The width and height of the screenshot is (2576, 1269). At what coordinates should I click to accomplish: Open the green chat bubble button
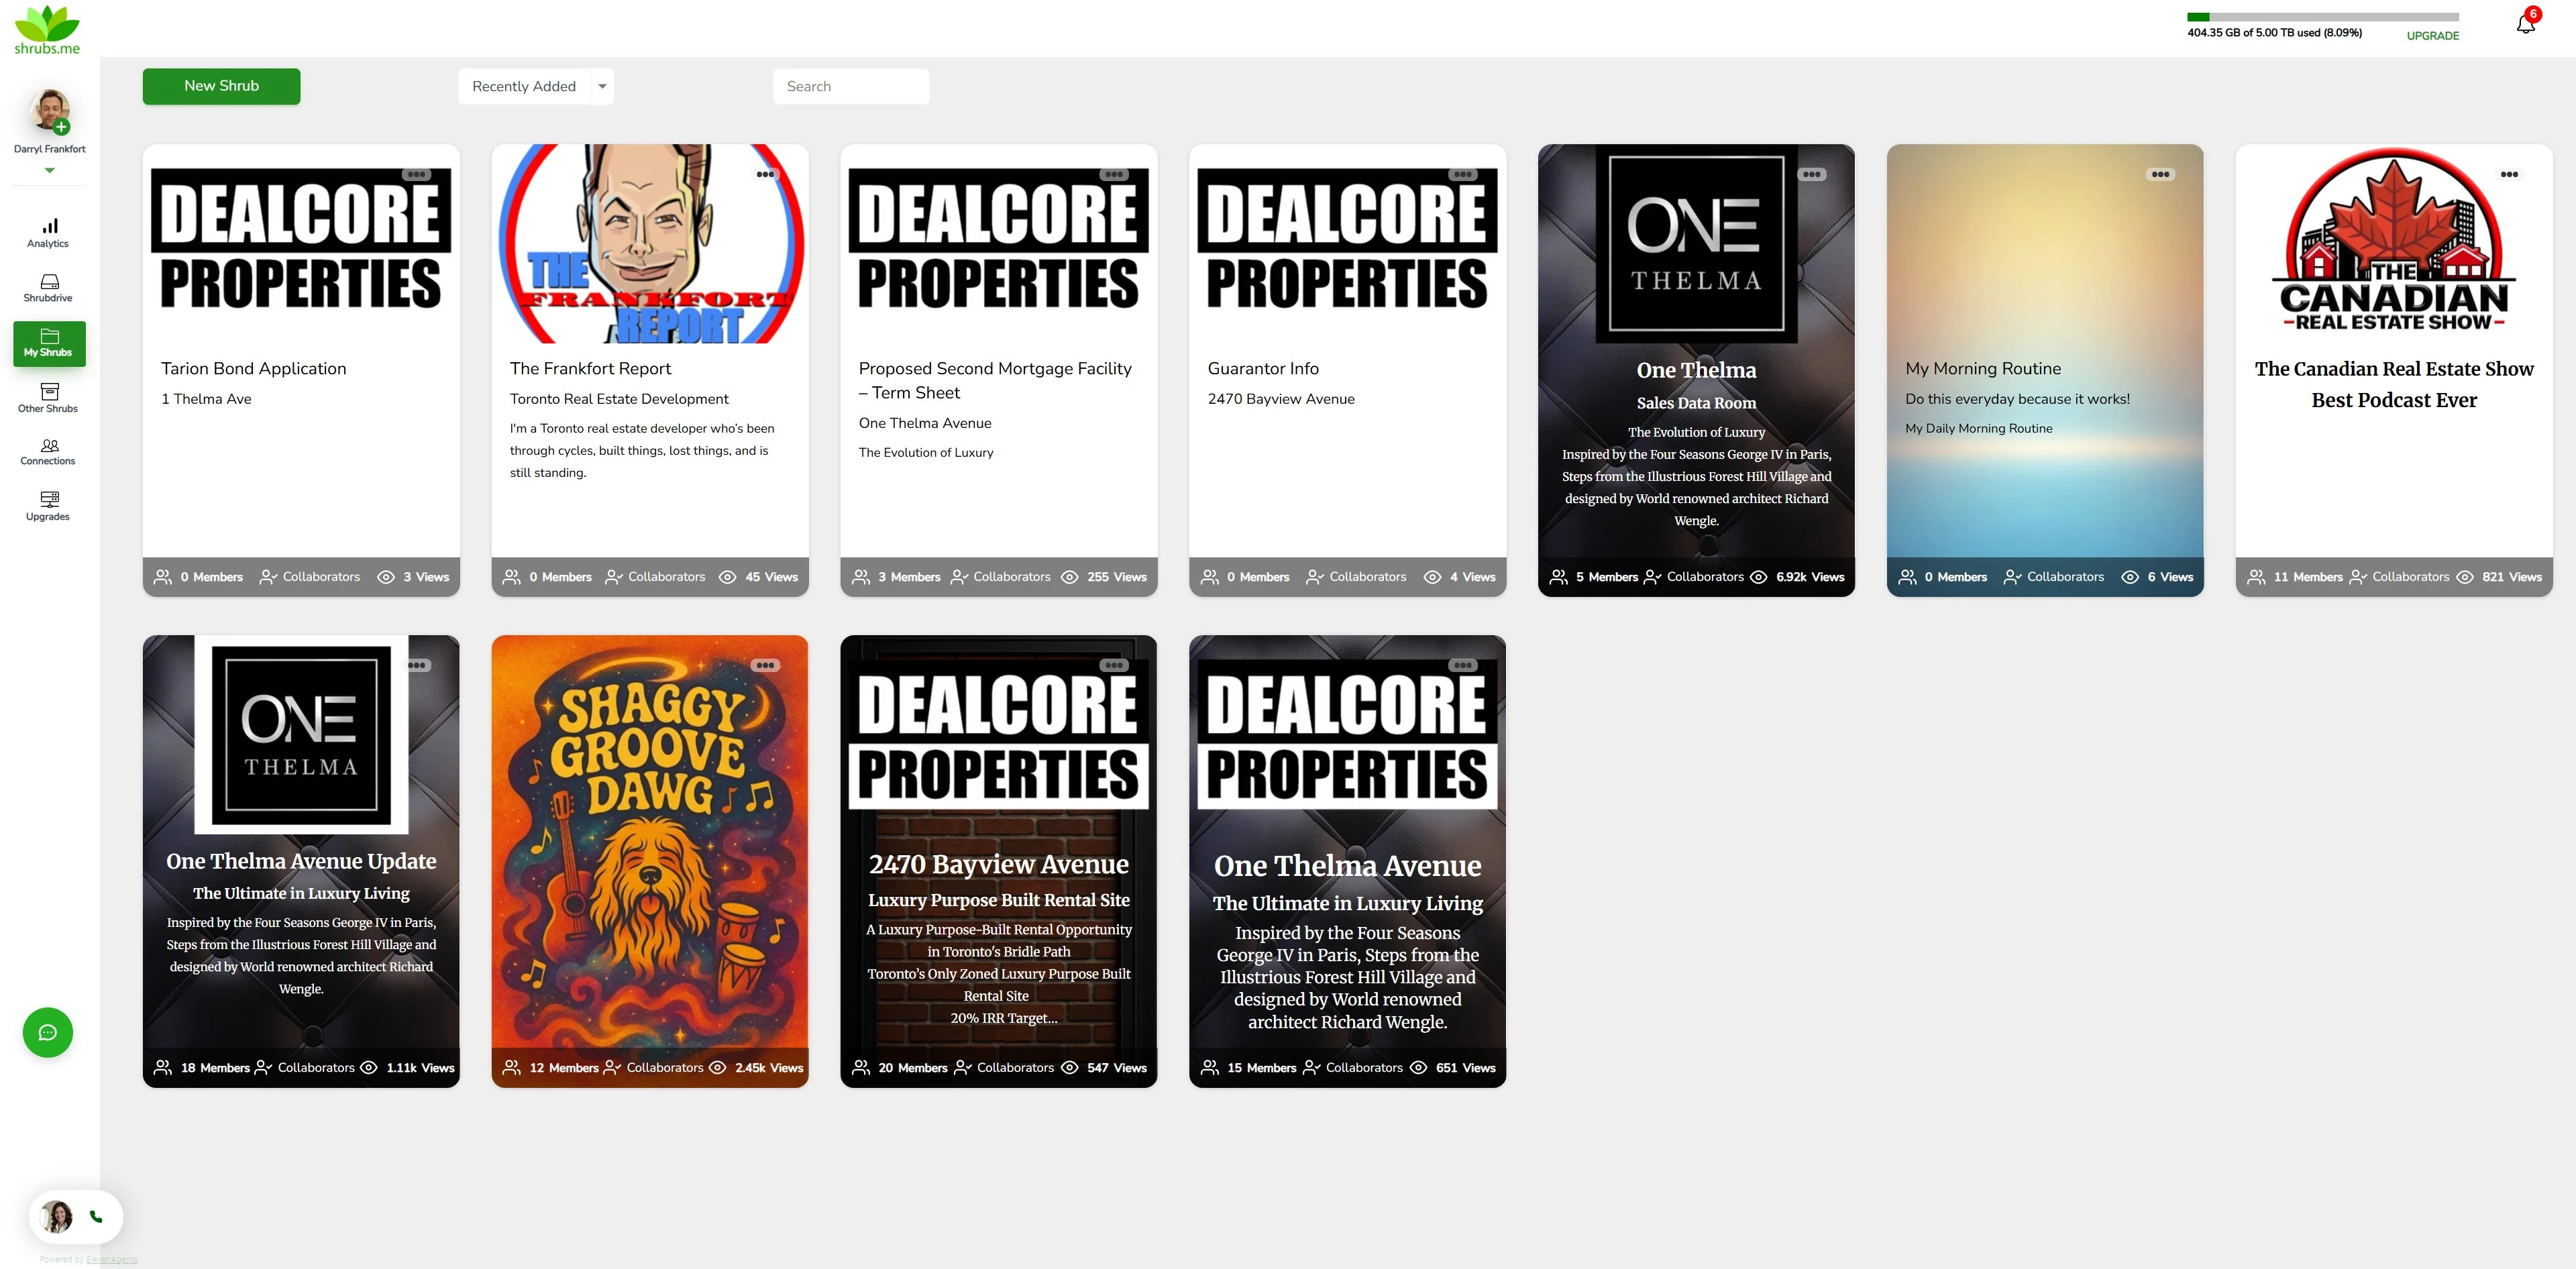(48, 1032)
